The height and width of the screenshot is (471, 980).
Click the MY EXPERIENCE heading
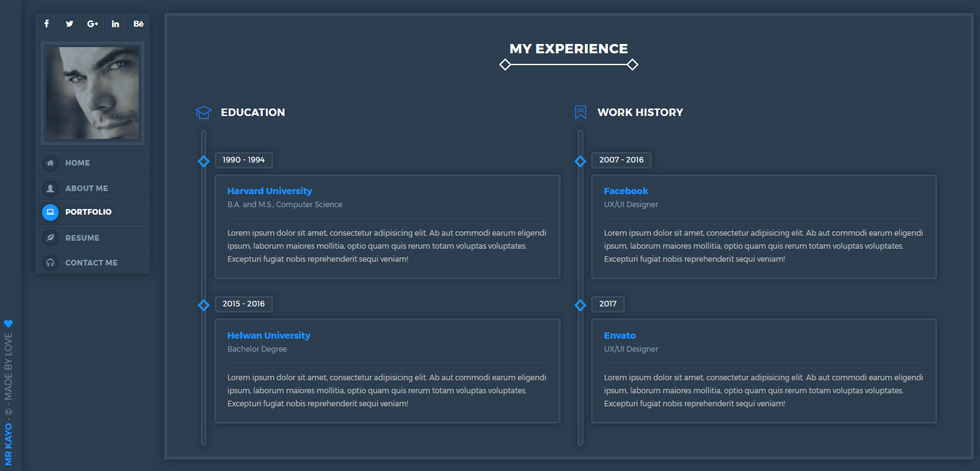[x=569, y=49]
